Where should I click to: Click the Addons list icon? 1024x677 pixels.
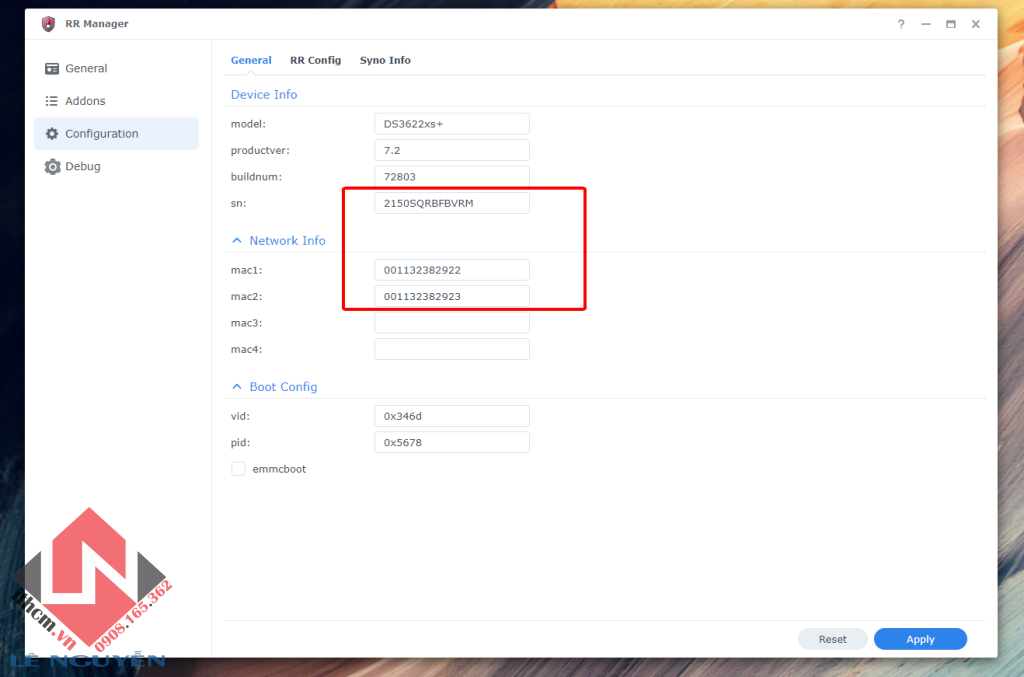pos(52,101)
